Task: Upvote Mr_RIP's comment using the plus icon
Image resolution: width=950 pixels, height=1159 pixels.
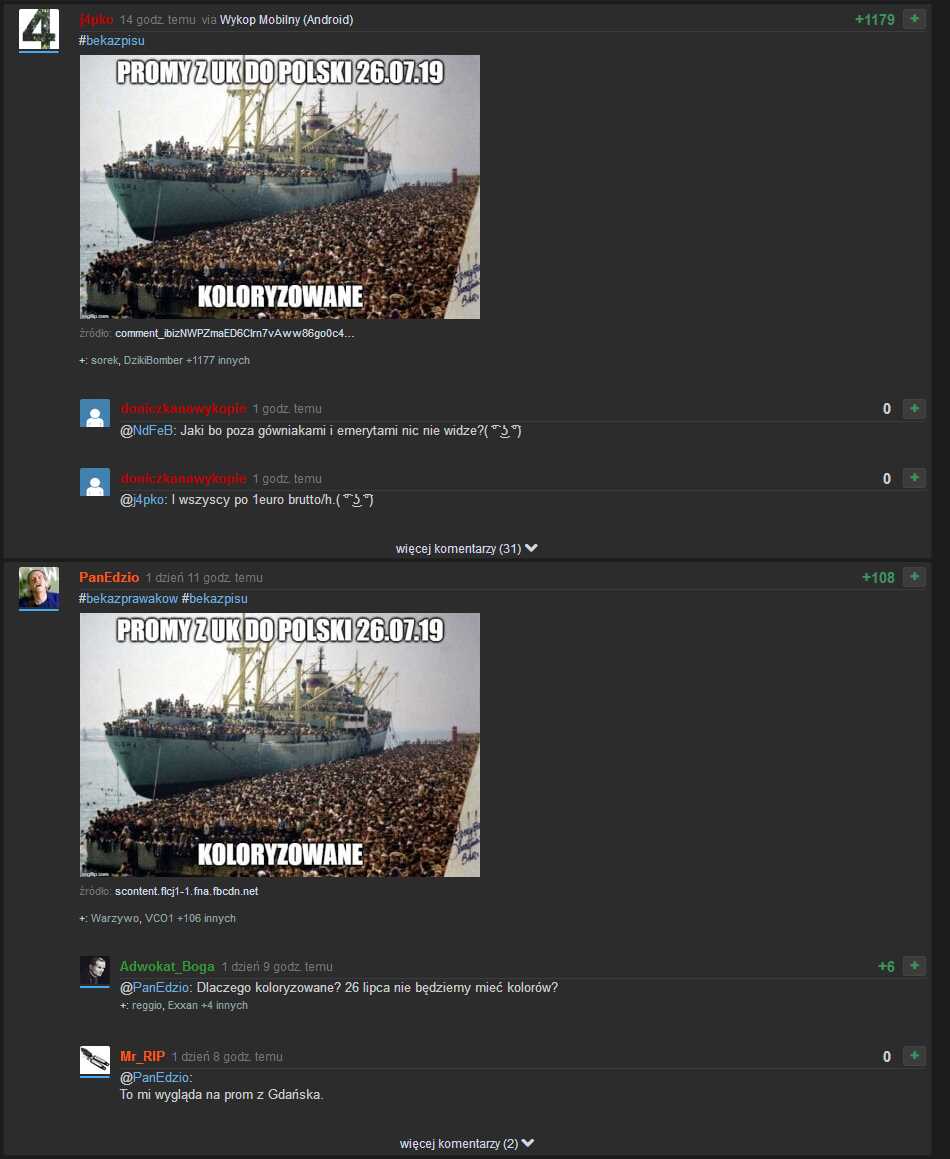Action: click(x=914, y=1056)
